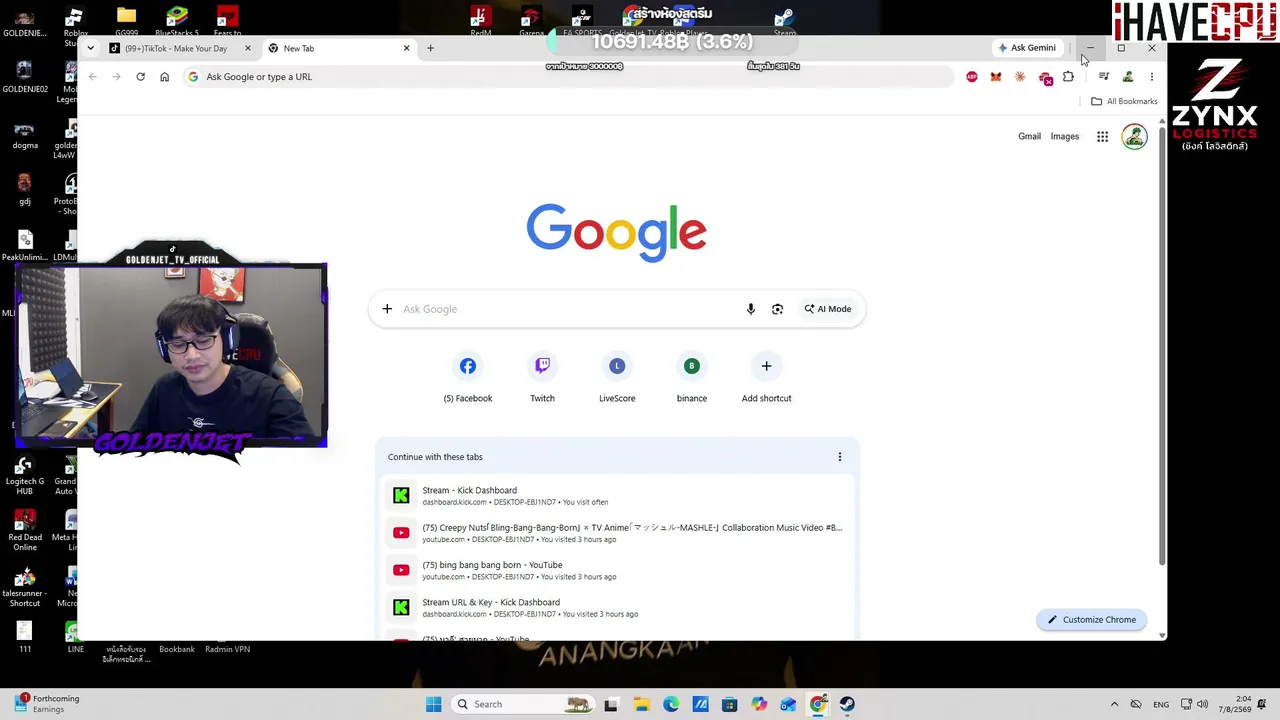Open the media controls toolbar icon

tap(1103, 77)
